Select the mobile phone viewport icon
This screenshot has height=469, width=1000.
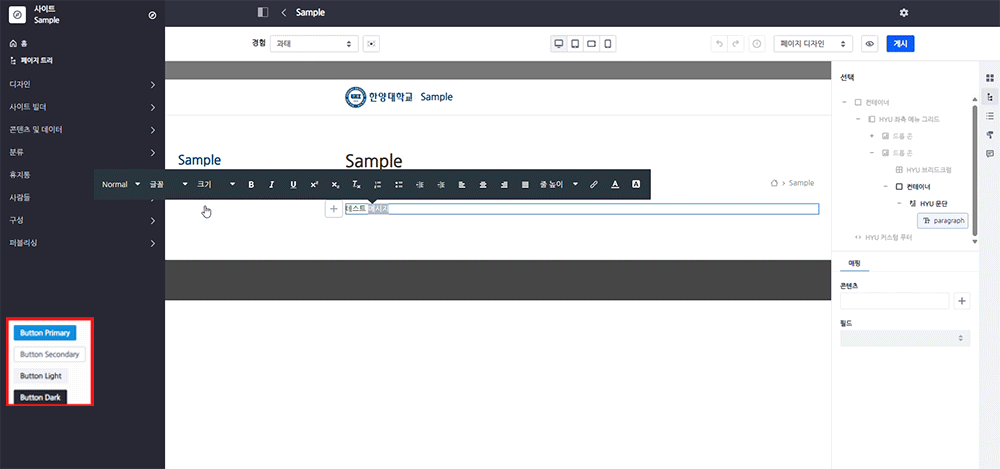tap(607, 44)
